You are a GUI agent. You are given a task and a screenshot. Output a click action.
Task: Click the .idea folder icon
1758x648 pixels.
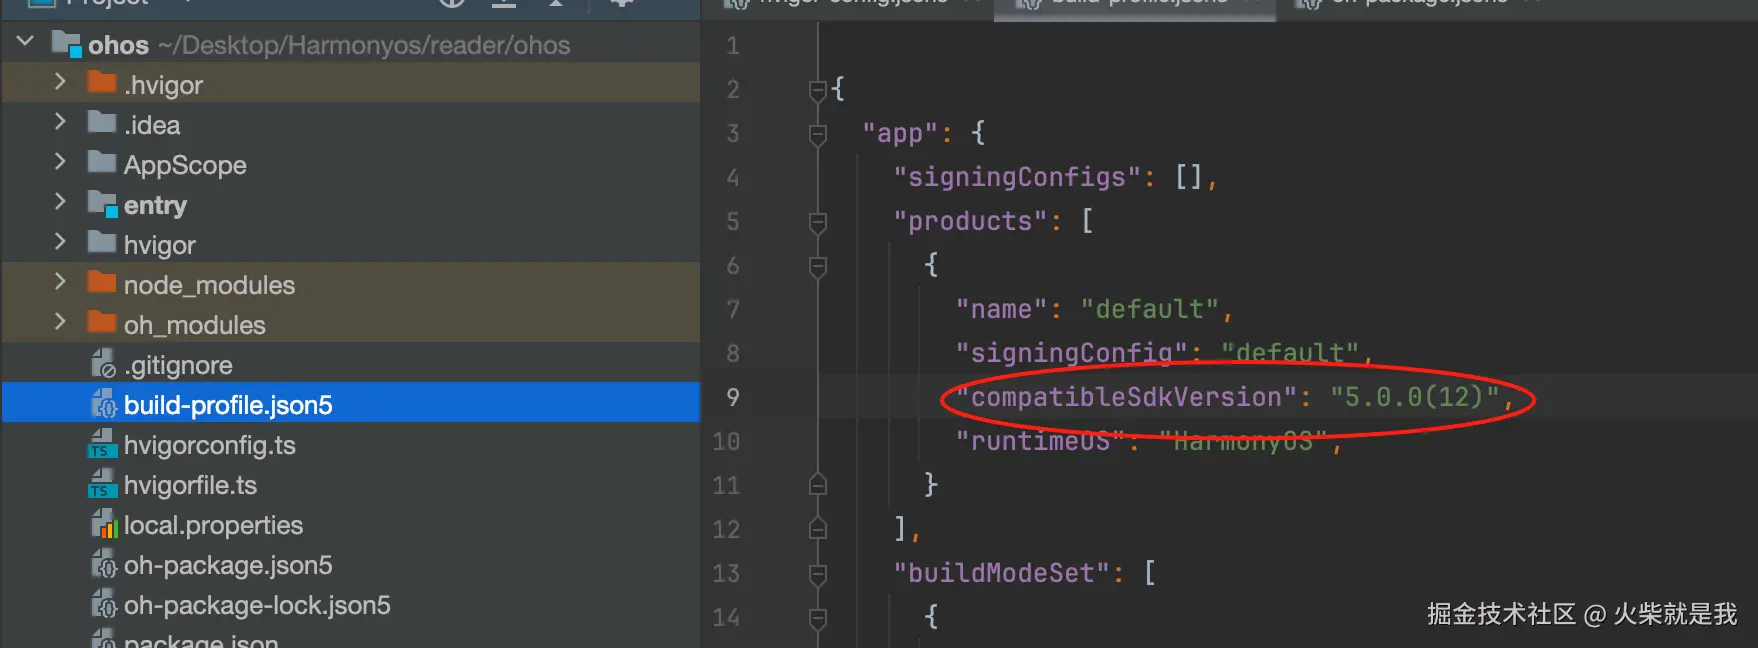(x=102, y=123)
